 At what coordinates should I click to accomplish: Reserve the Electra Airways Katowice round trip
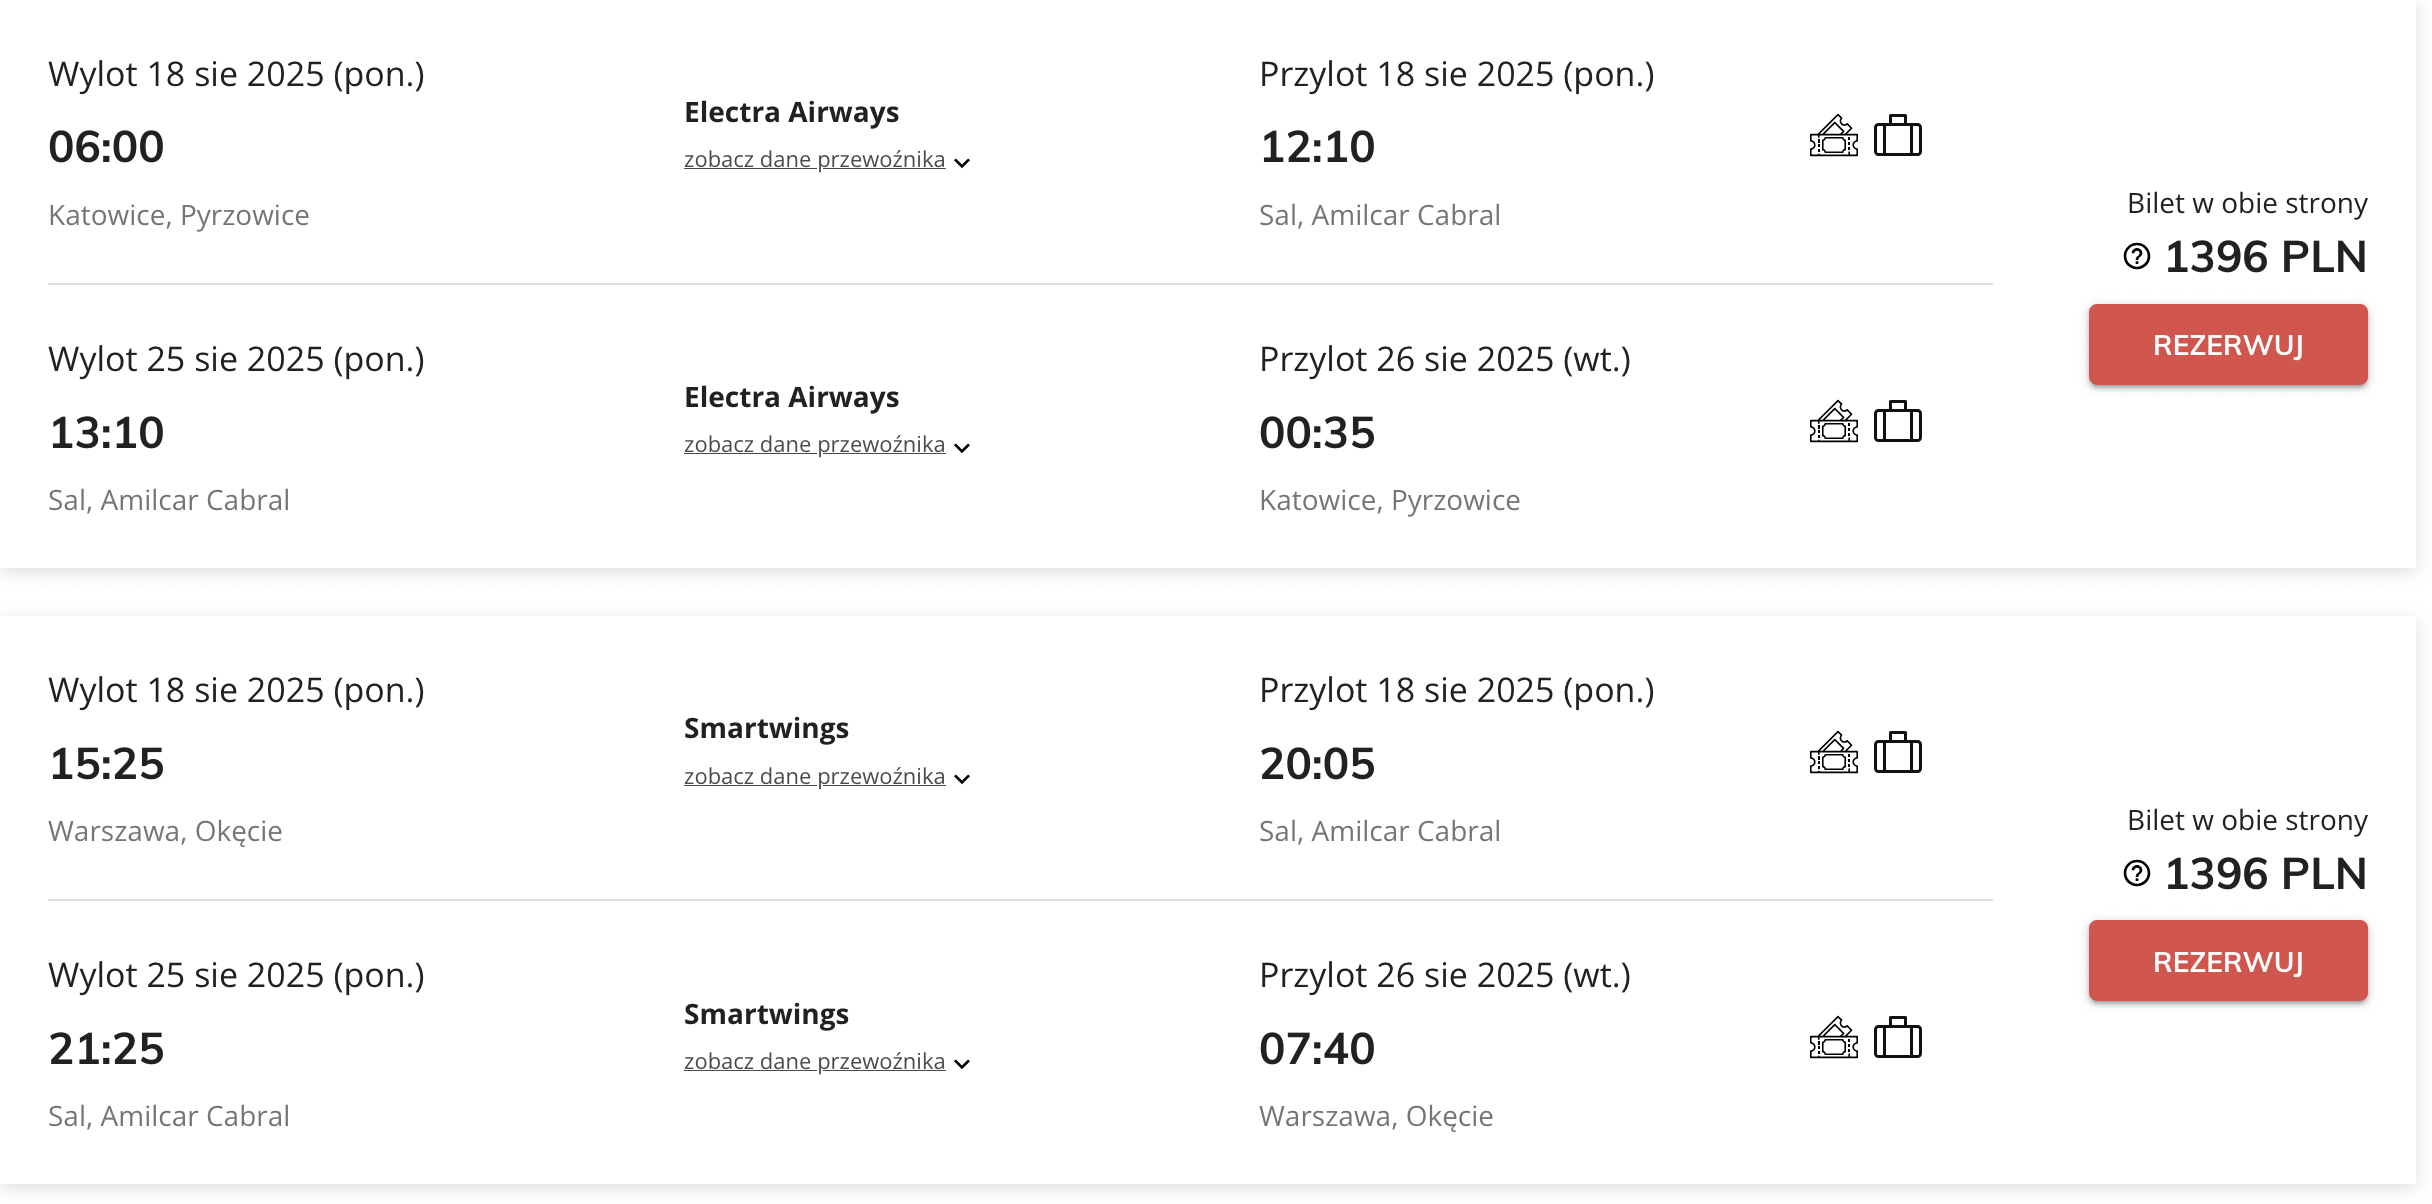(x=2227, y=345)
